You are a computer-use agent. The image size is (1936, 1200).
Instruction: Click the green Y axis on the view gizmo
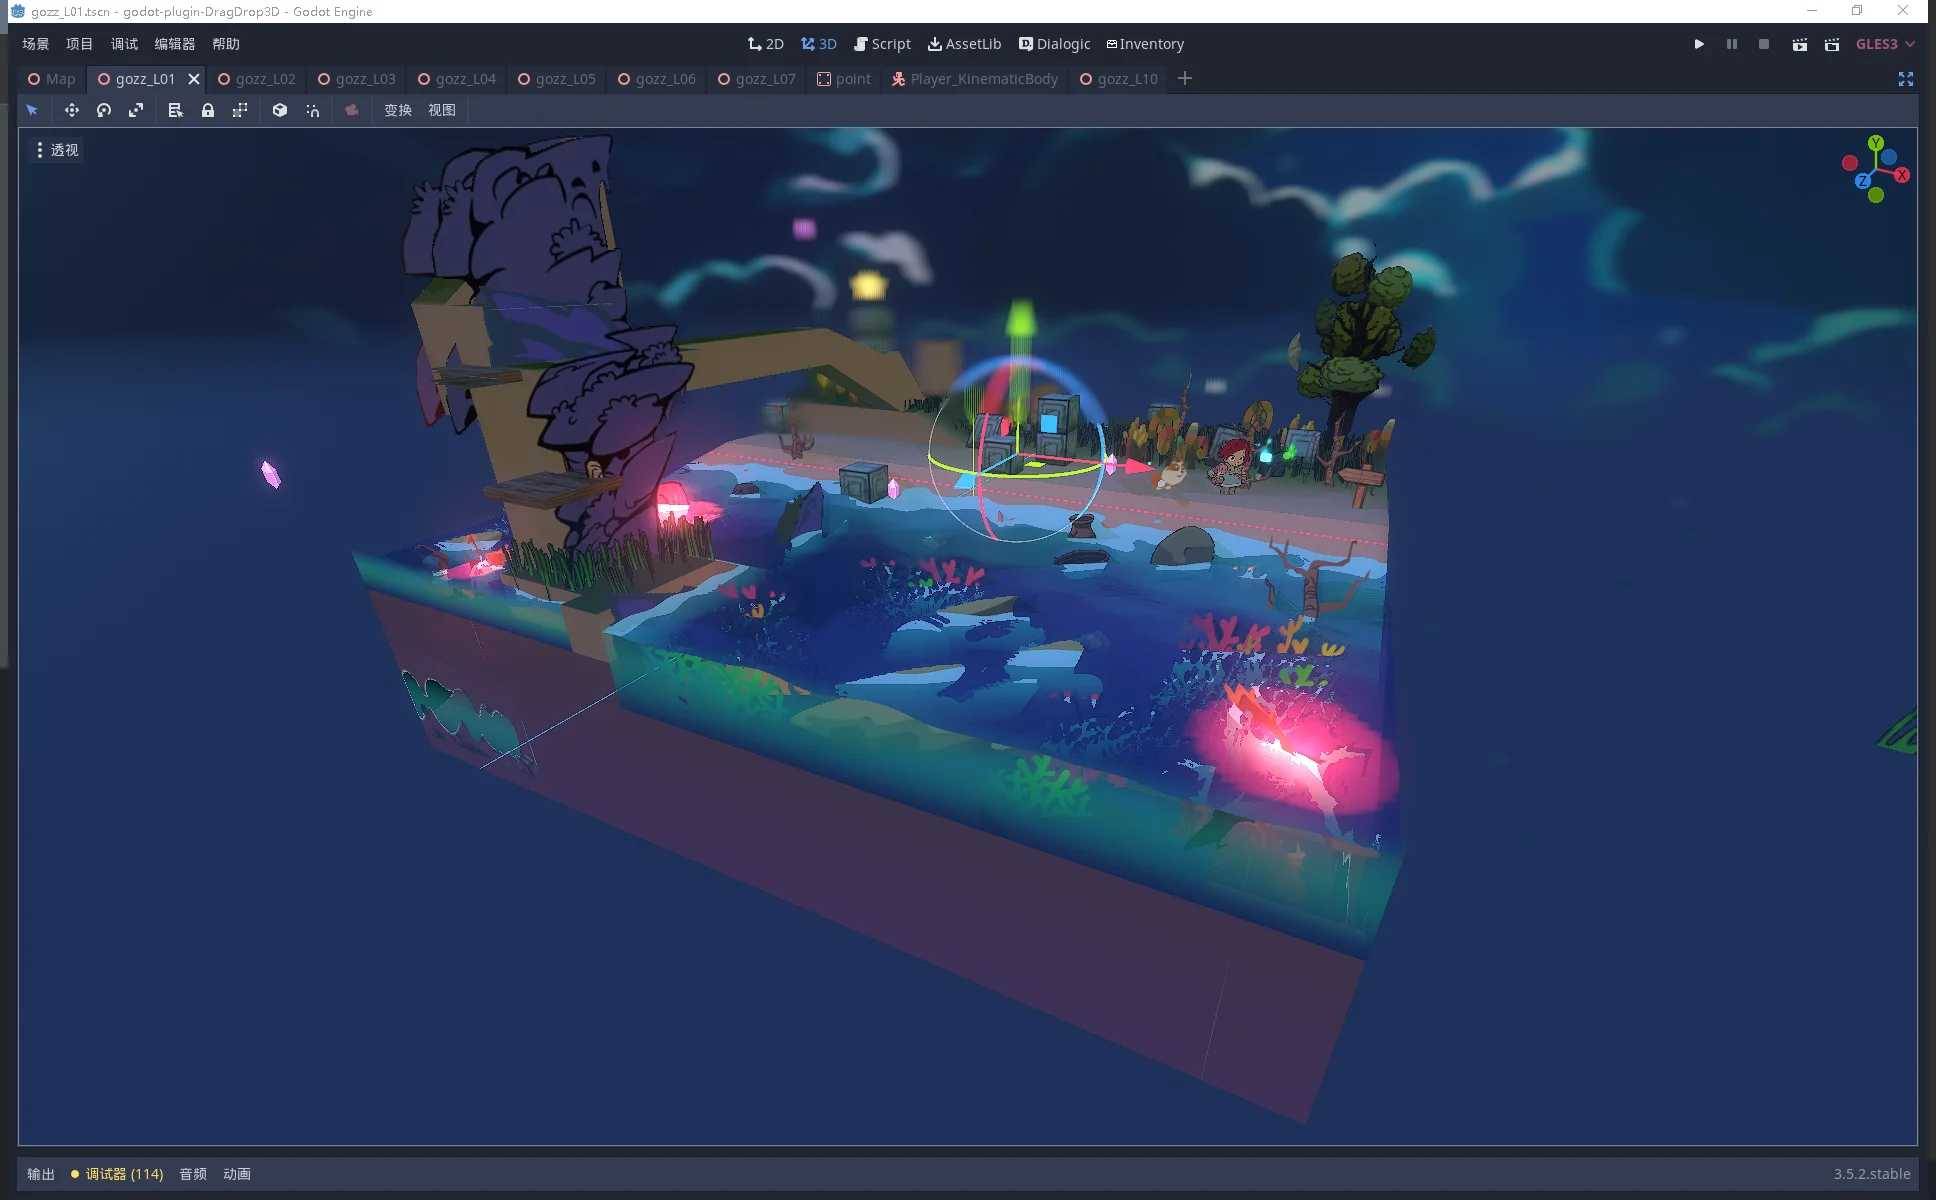[1876, 143]
